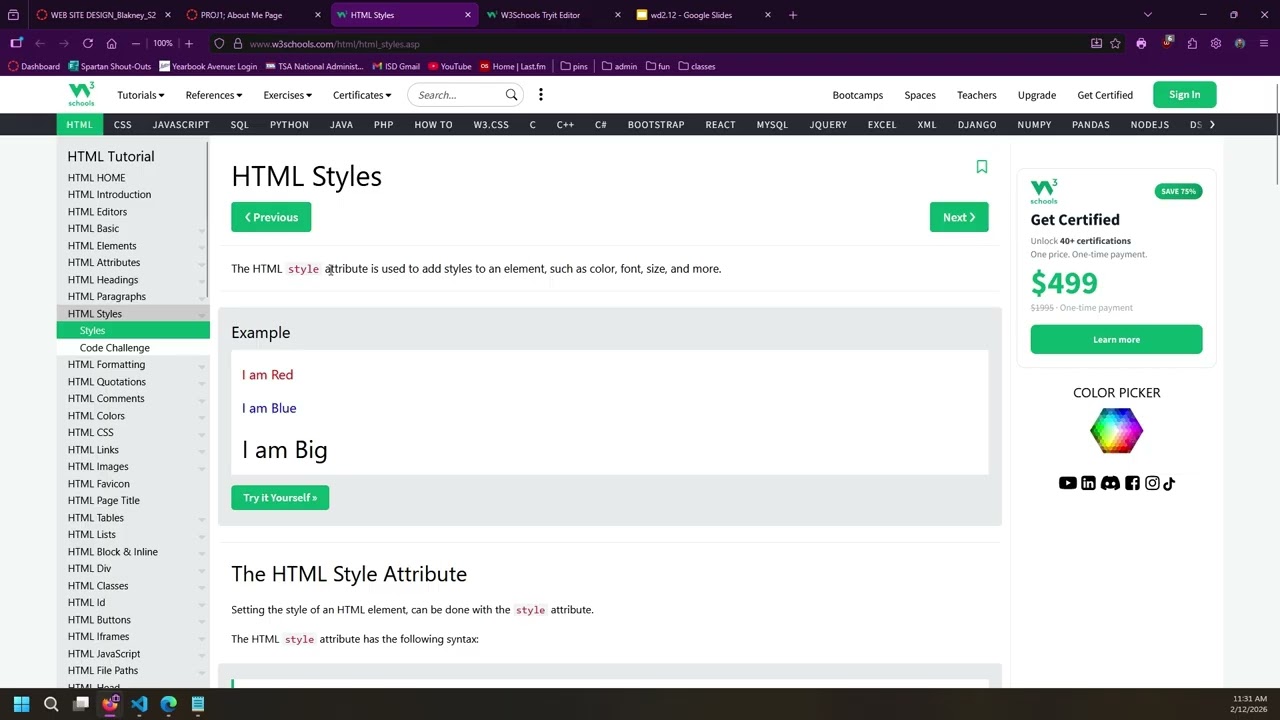1280x720 pixels.
Task: Open the Windows Start menu
Action: tap(22, 704)
